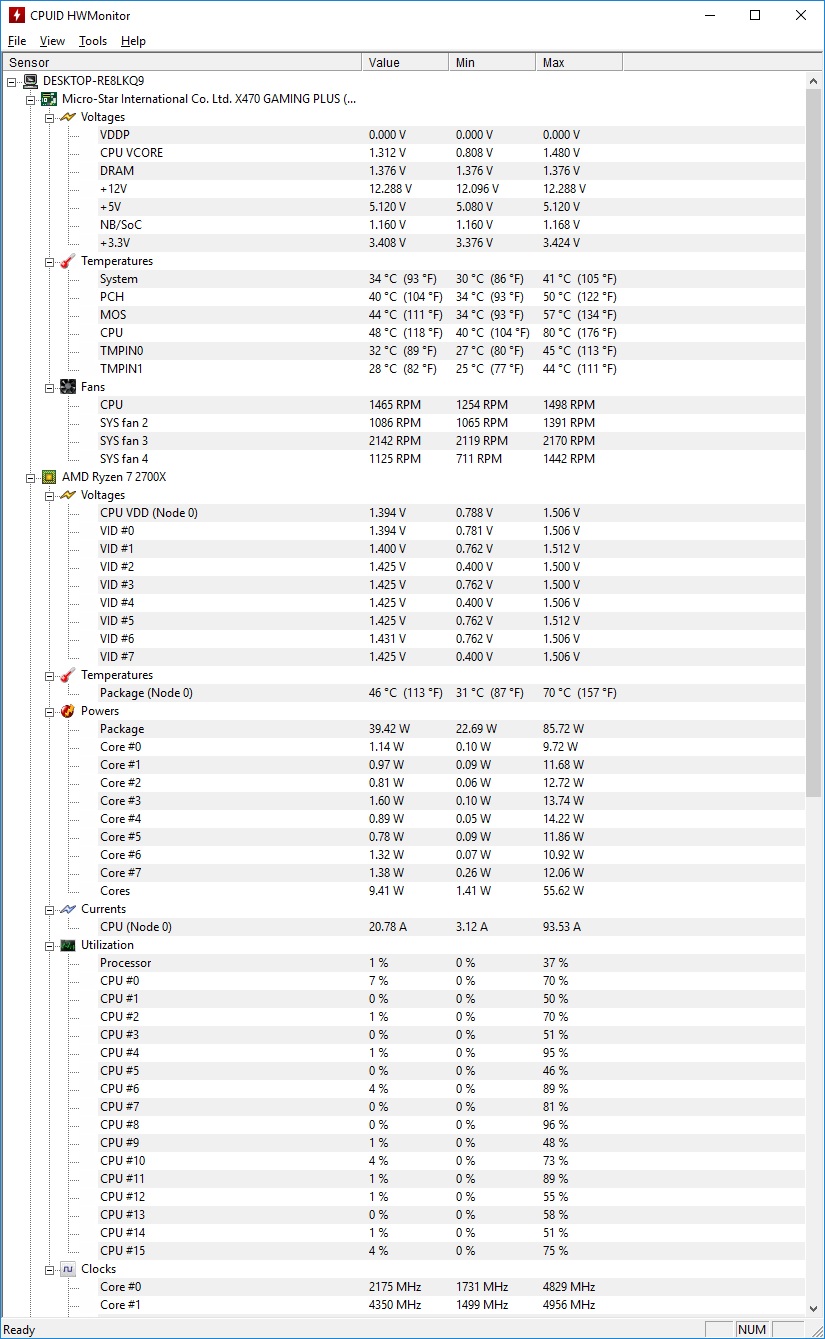The image size is (825, 1339).
Task: Collapse the Micro-Star motherboard node
Action: (x=31, y=99)
